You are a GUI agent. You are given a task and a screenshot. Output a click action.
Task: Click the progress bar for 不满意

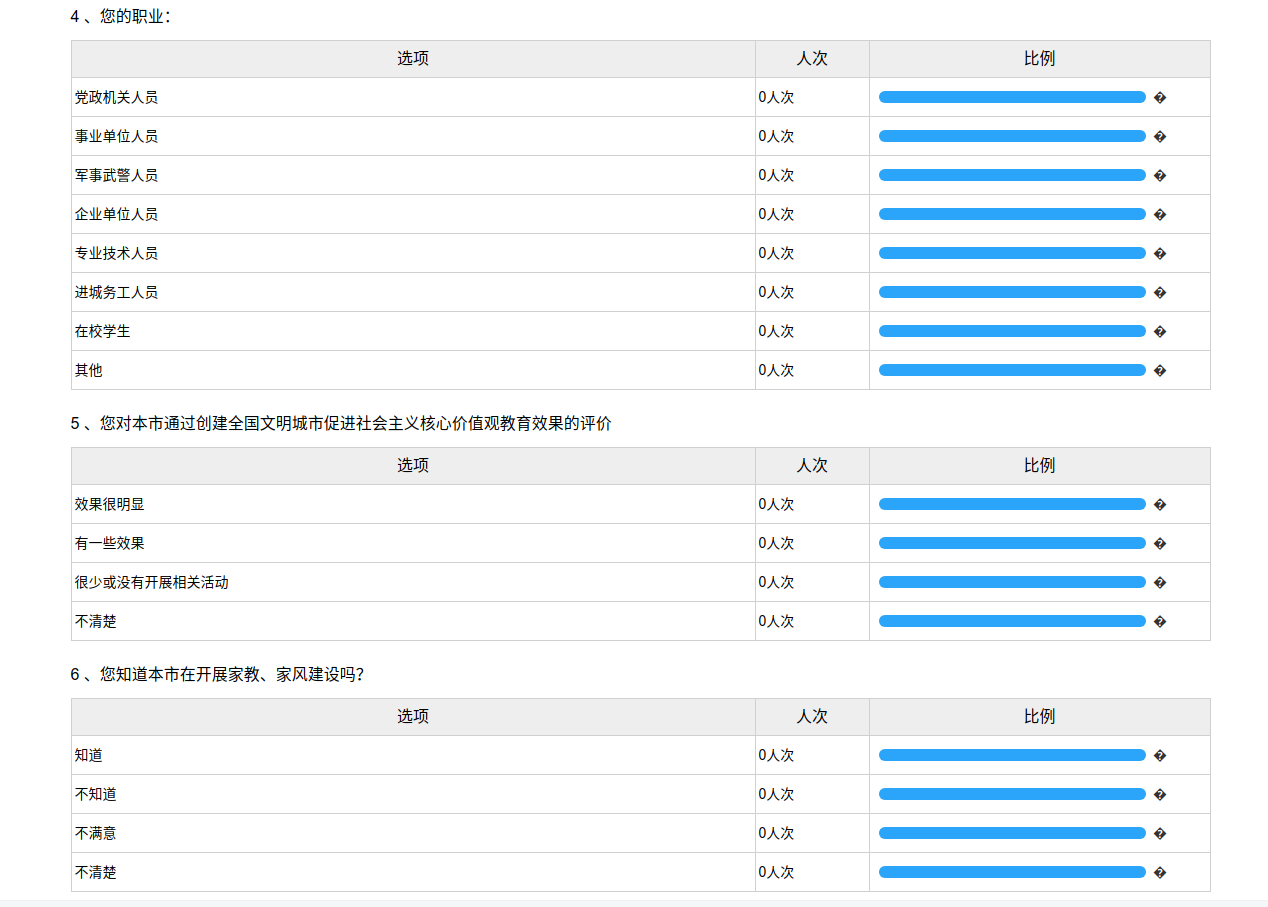click(x=1012, y=833)
